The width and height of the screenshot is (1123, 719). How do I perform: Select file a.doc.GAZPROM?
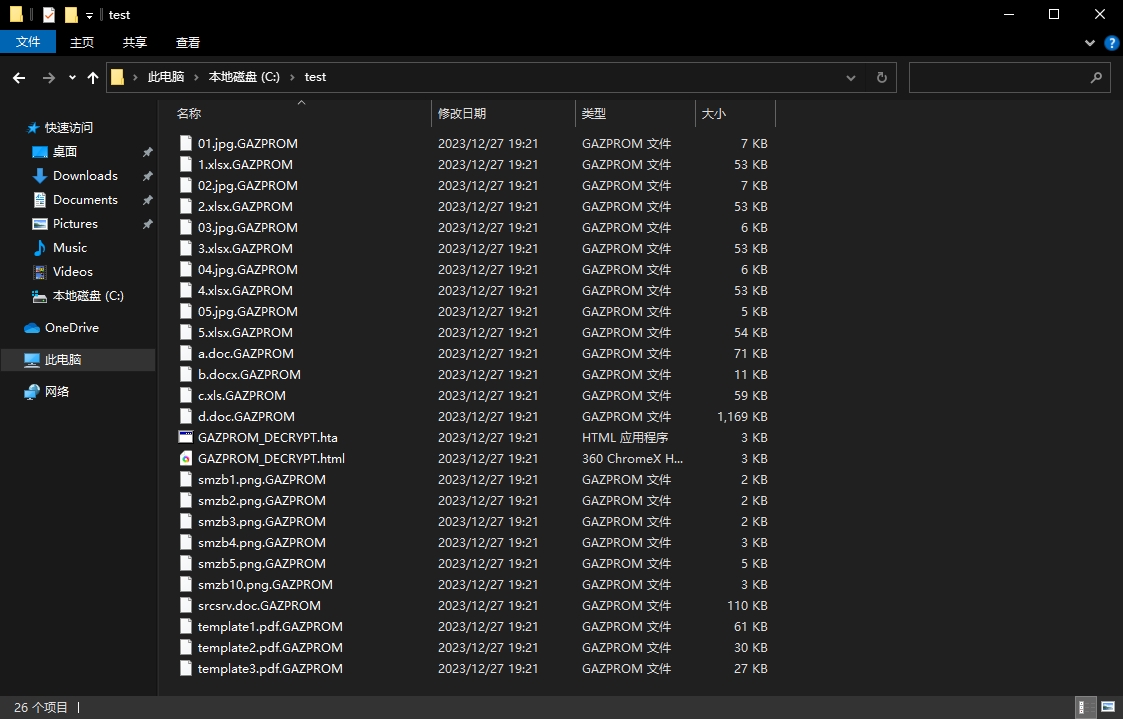[x=246, y=353]
